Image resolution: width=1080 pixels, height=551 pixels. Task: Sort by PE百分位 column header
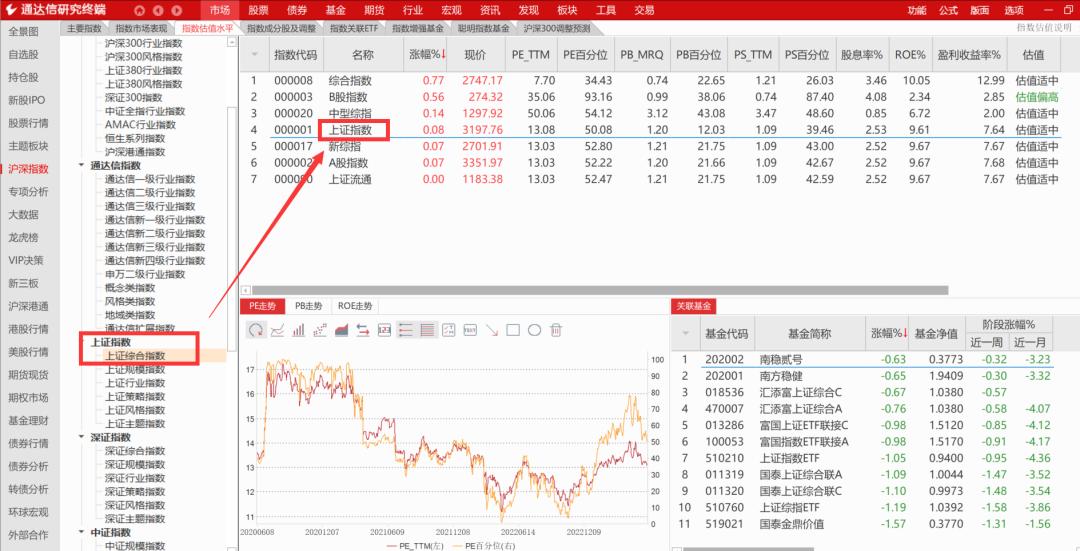click(585, 54)
